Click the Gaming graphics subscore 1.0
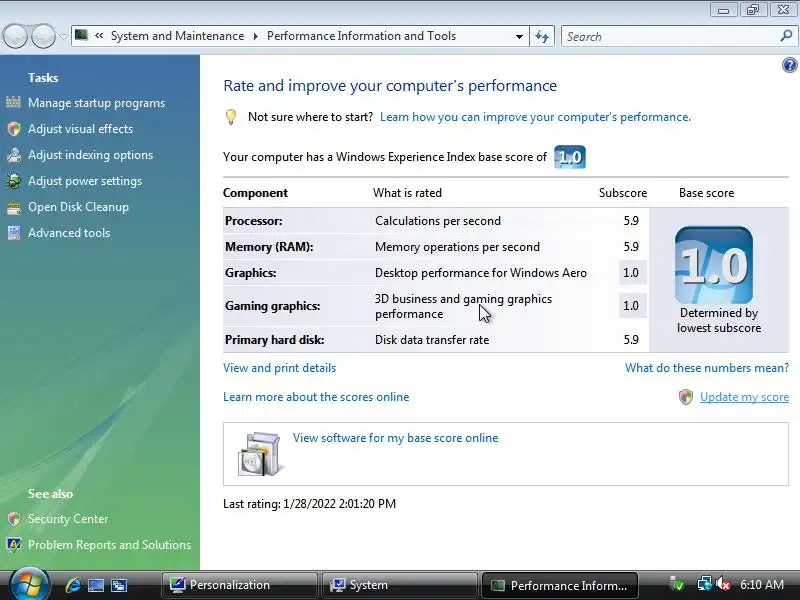 (x=631, y=306)
